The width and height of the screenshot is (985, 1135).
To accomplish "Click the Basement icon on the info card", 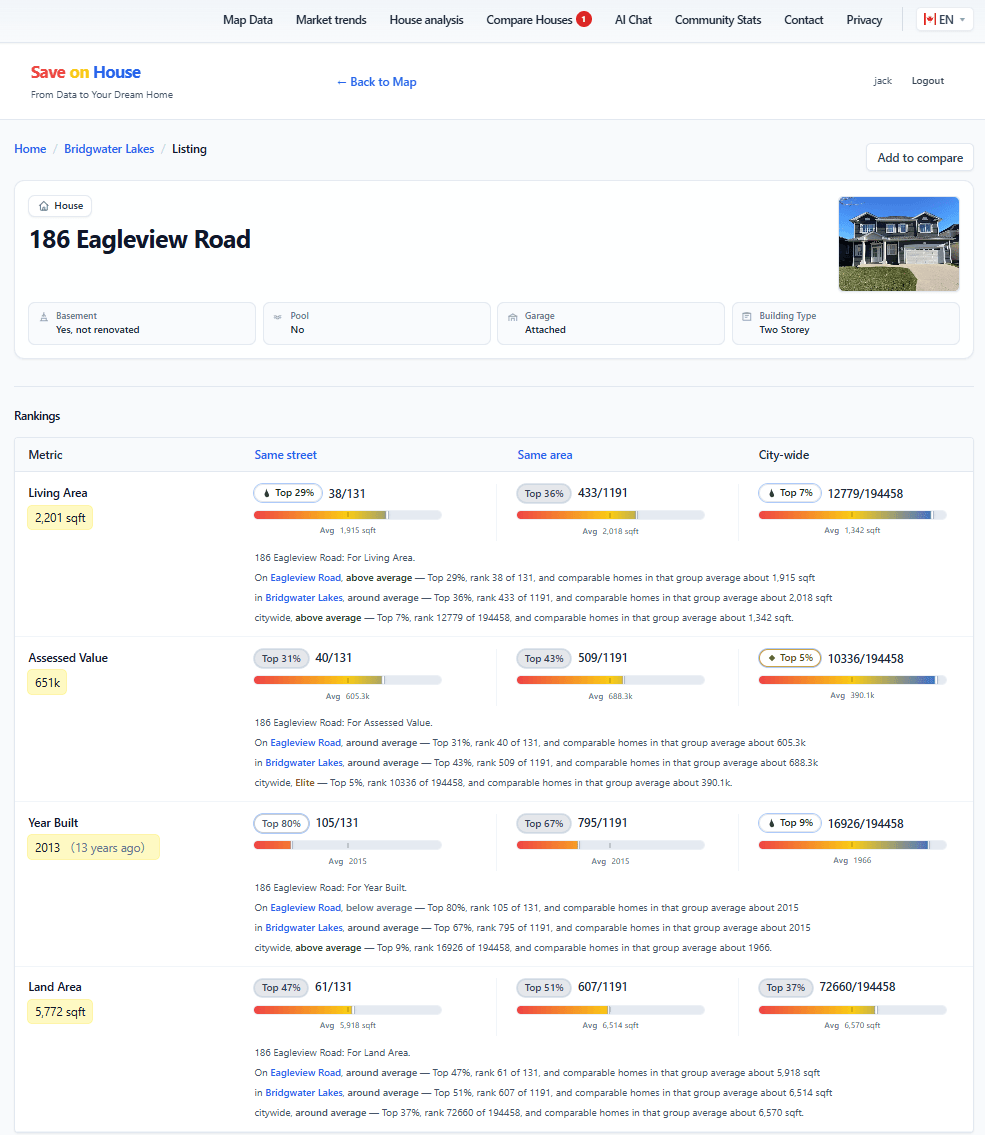I will [44, 316].
